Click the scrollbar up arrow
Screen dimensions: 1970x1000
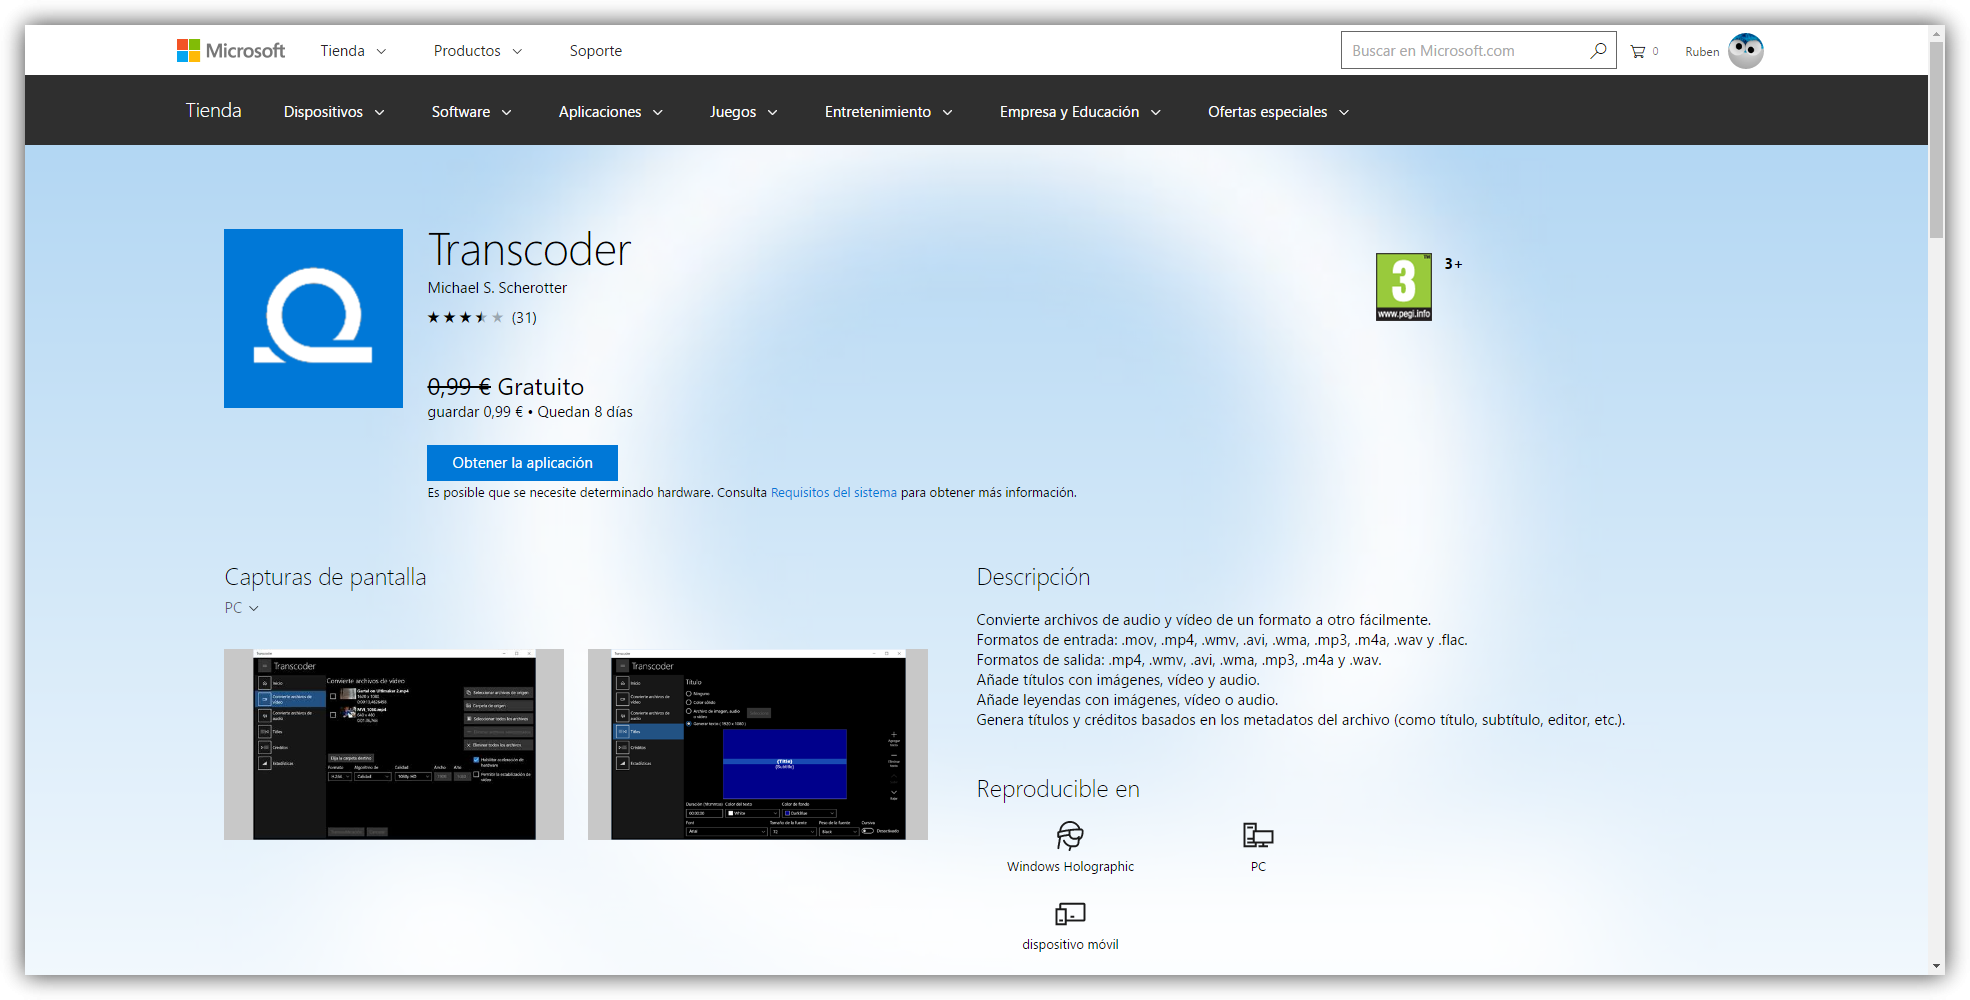point(1937,33)
